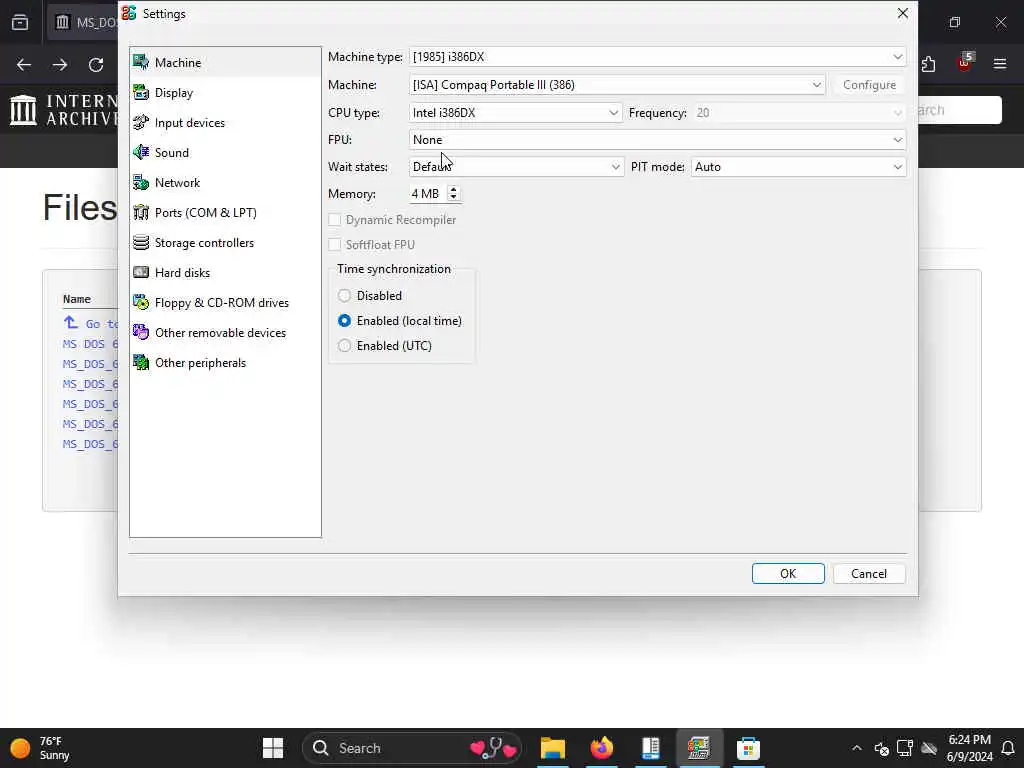Open File Explorer from the taskbar
1024x768 pixels.
[x=552, y=748]
